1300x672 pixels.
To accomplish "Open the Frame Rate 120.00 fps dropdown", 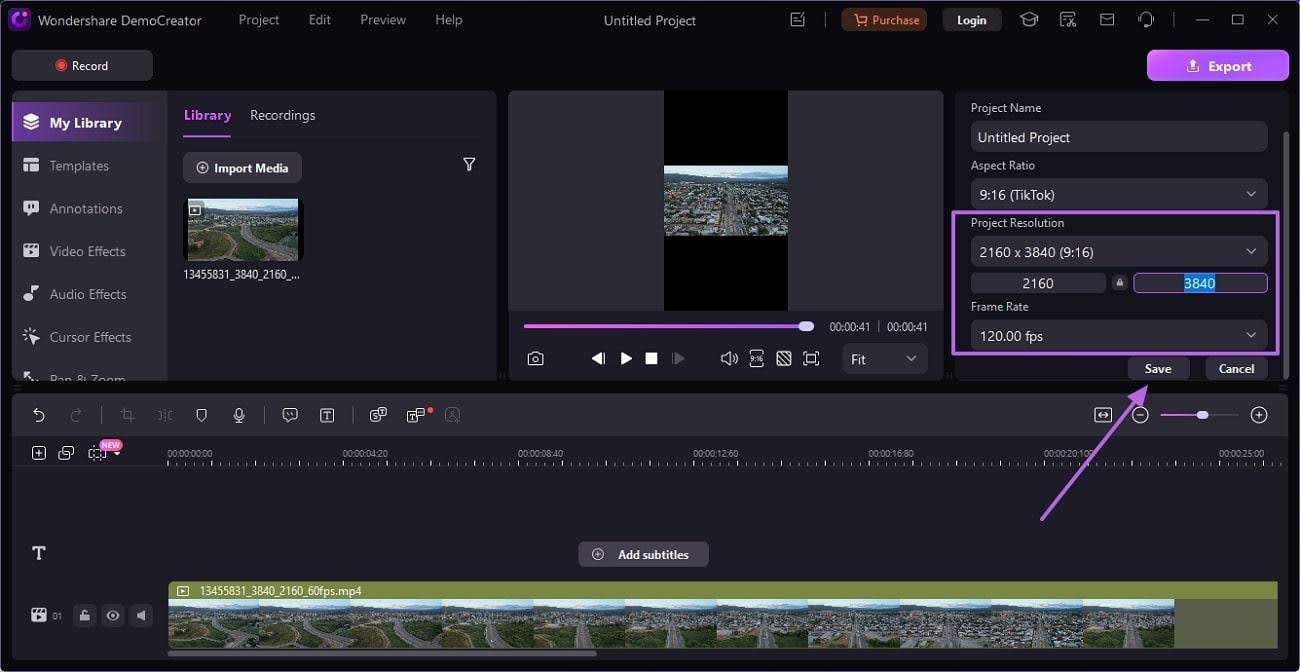I will (x=1119, y=336).
